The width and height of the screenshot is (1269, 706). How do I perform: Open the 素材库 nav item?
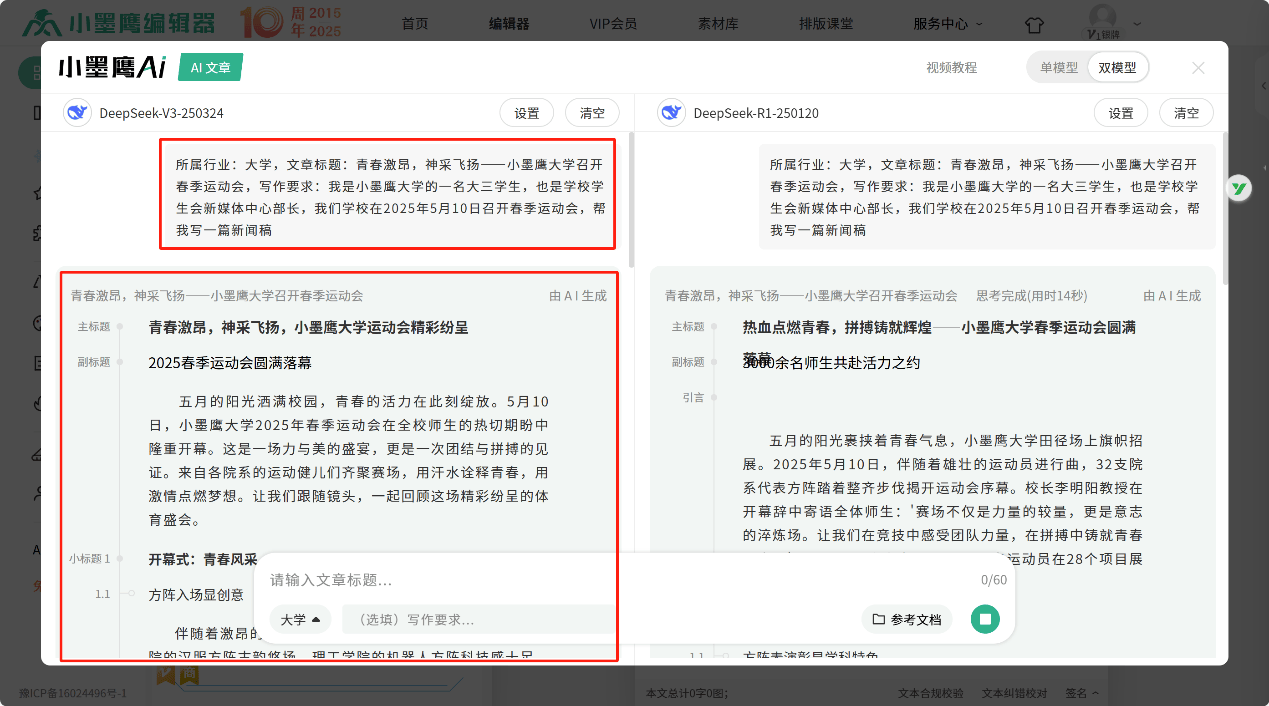[718, 23]
